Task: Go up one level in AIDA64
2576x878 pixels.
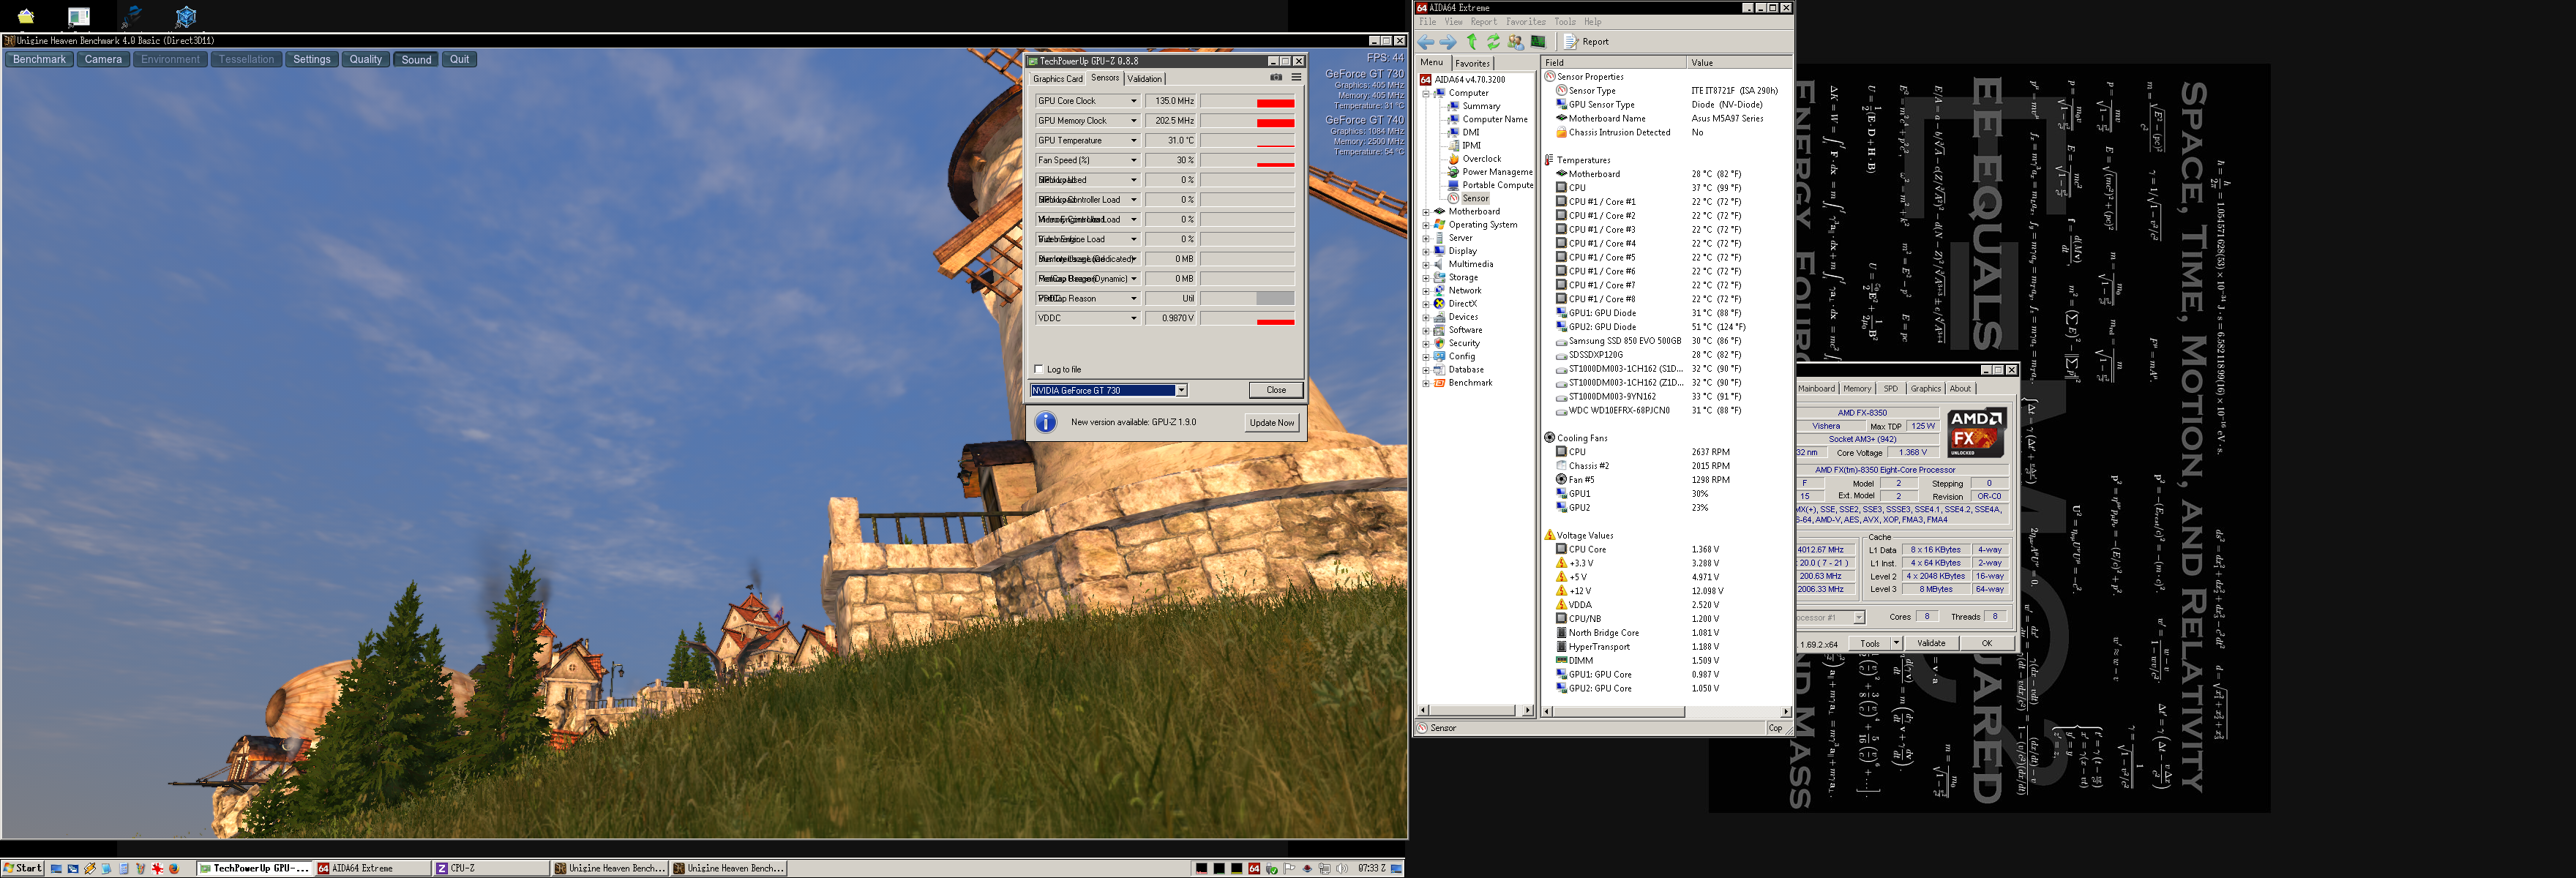Action: tap(1471, 42)
